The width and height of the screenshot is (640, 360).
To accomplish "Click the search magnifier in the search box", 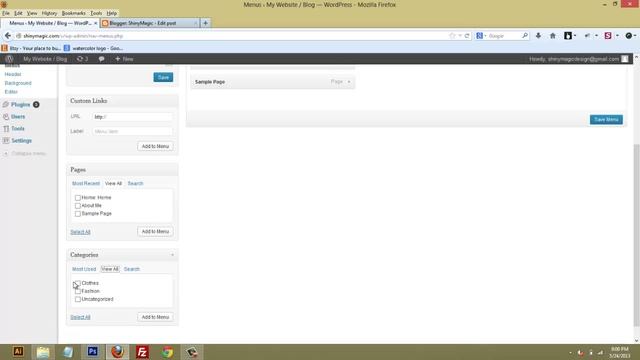I will coord(525,36).
